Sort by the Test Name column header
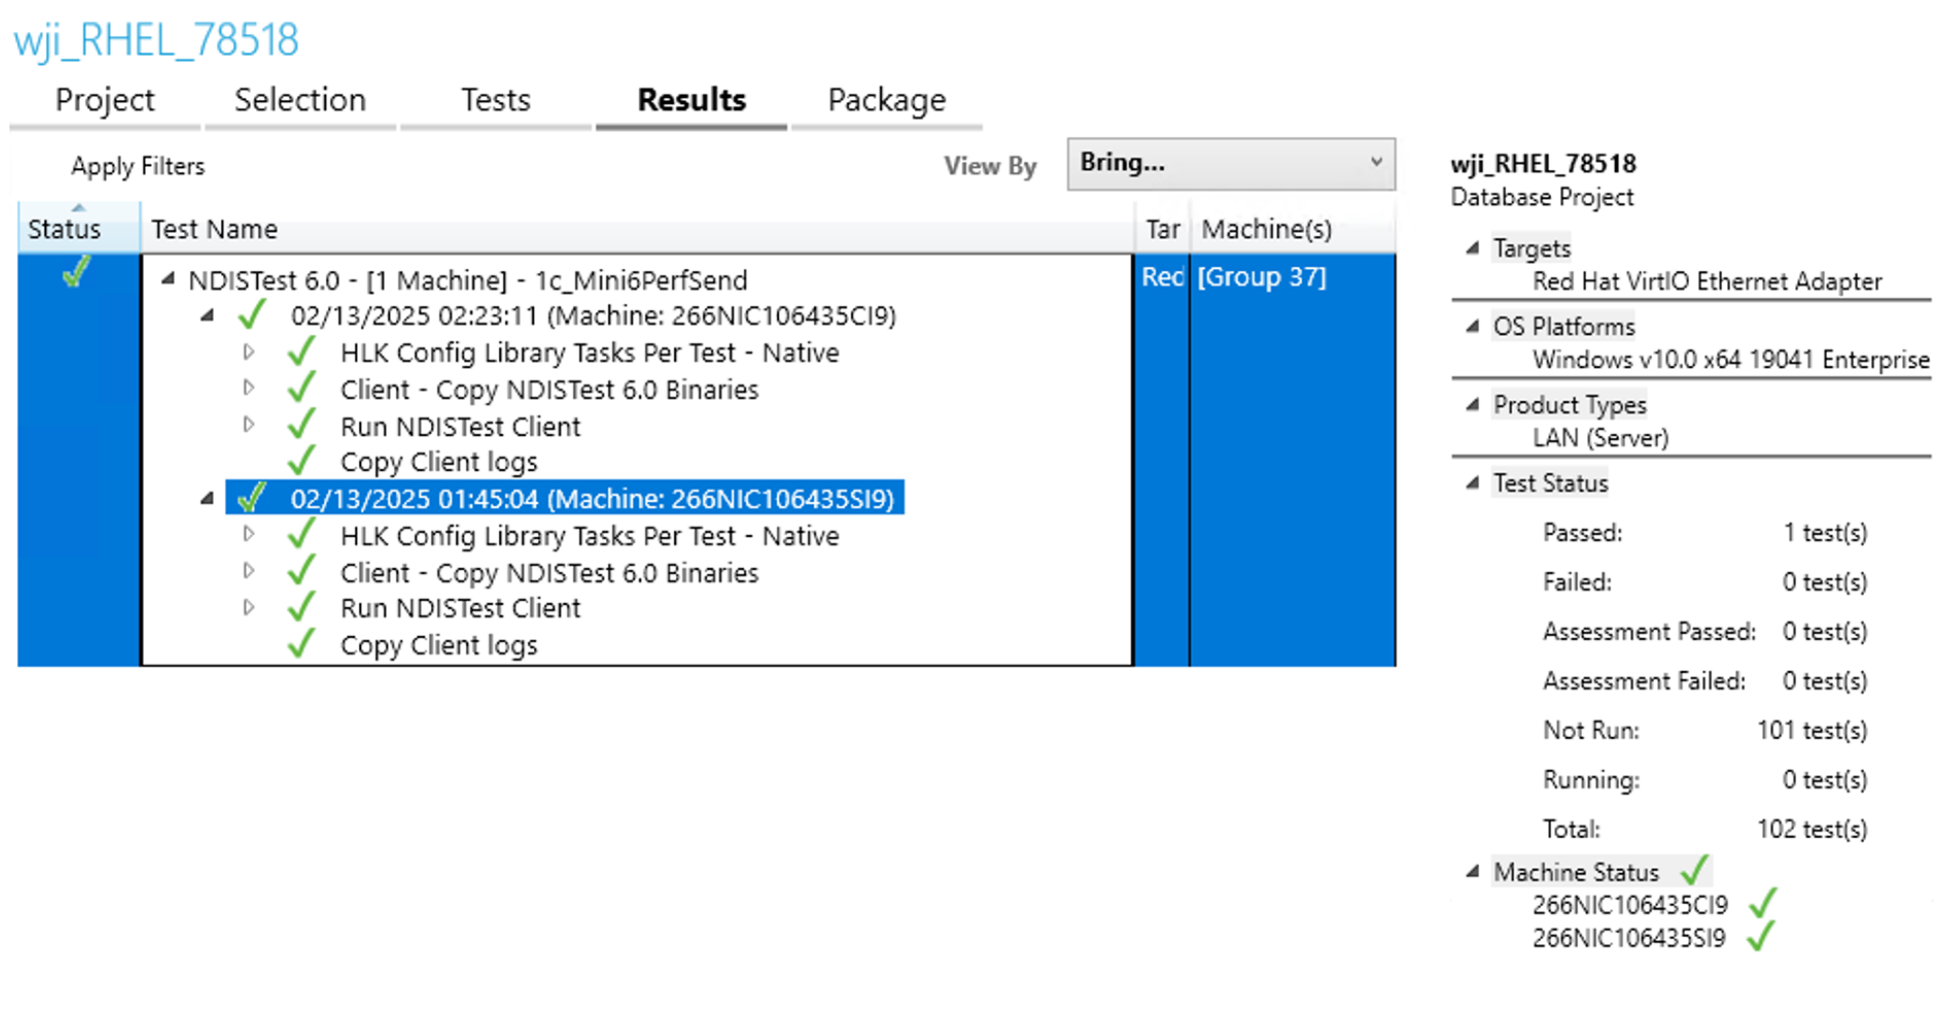Screen dimensions: 1940x1012 [214, 229]
